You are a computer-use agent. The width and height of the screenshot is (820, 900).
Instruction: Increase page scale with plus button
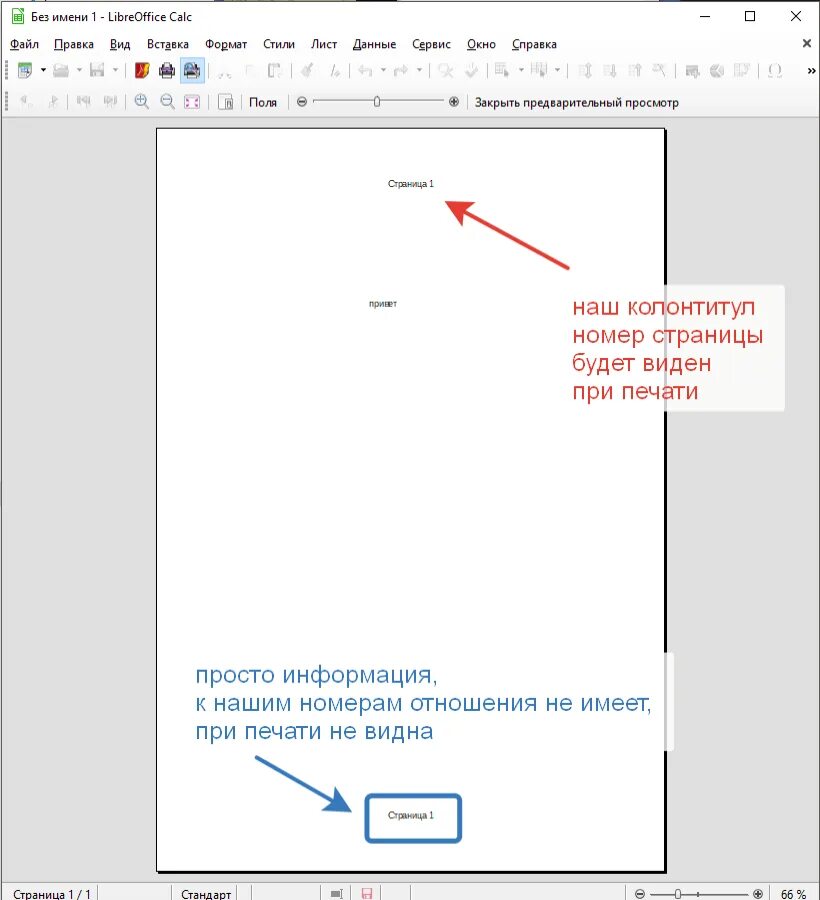tap(454, 102)
